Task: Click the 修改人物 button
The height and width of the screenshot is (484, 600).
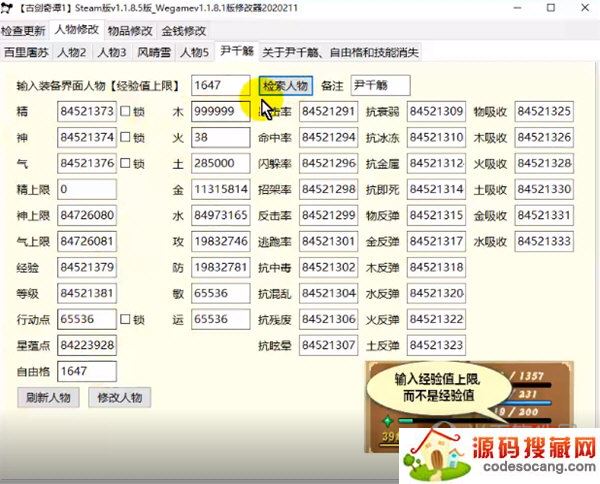Action: [x=122, y=397]
